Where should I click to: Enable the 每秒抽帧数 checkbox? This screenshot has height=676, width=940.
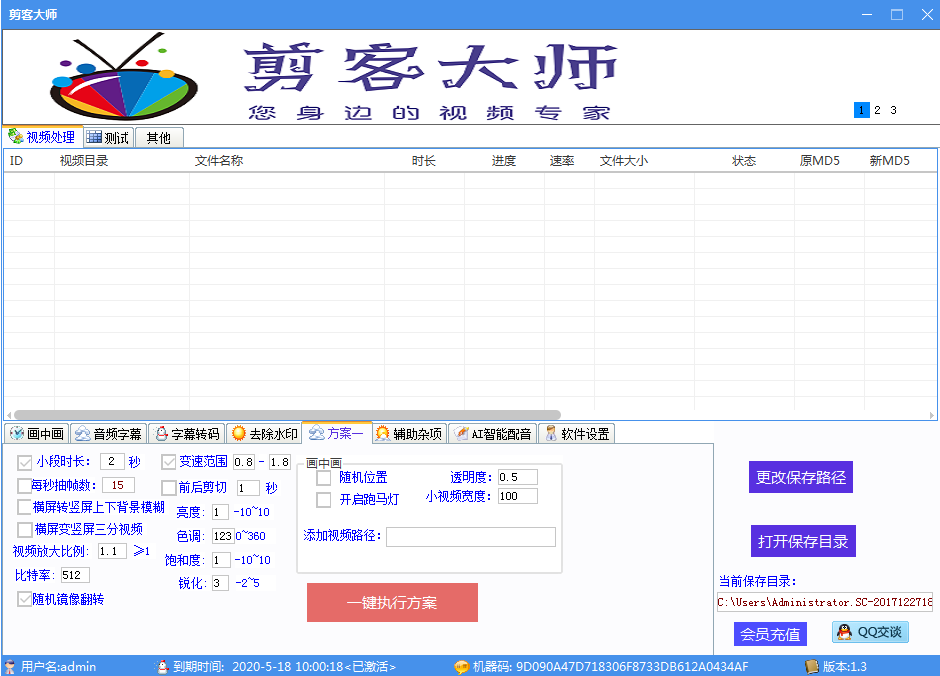[25, 486]
